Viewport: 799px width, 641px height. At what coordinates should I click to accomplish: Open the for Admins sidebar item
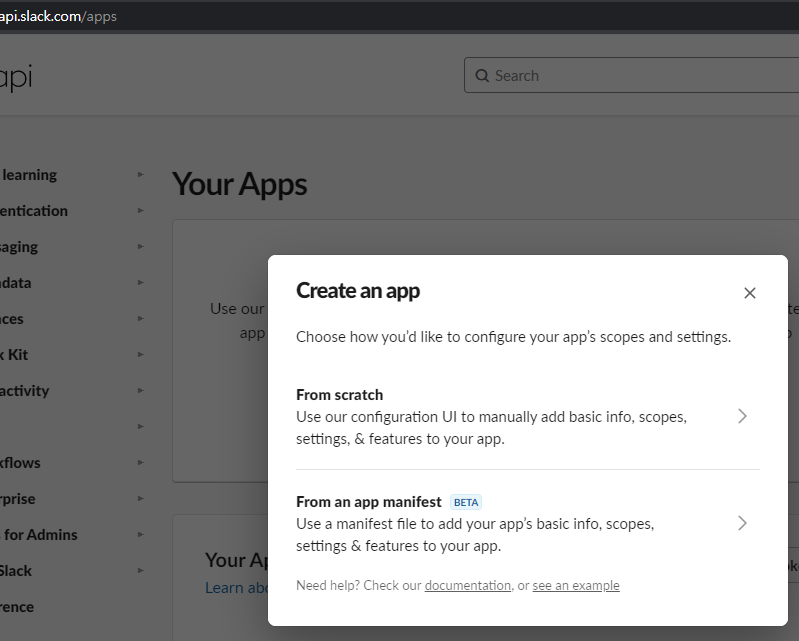[x=39, y=535]
